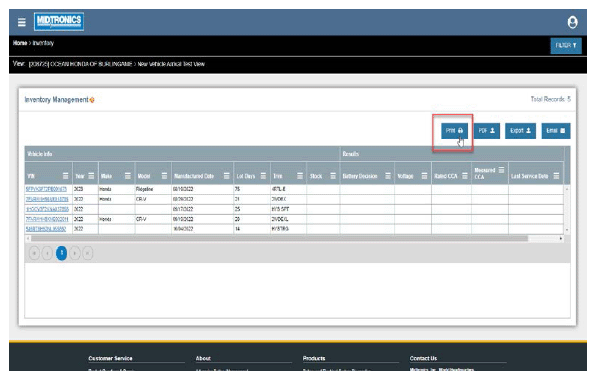Open the VIN column menu icon
Viewport: 596px width, 380px height.
point(65,176)
